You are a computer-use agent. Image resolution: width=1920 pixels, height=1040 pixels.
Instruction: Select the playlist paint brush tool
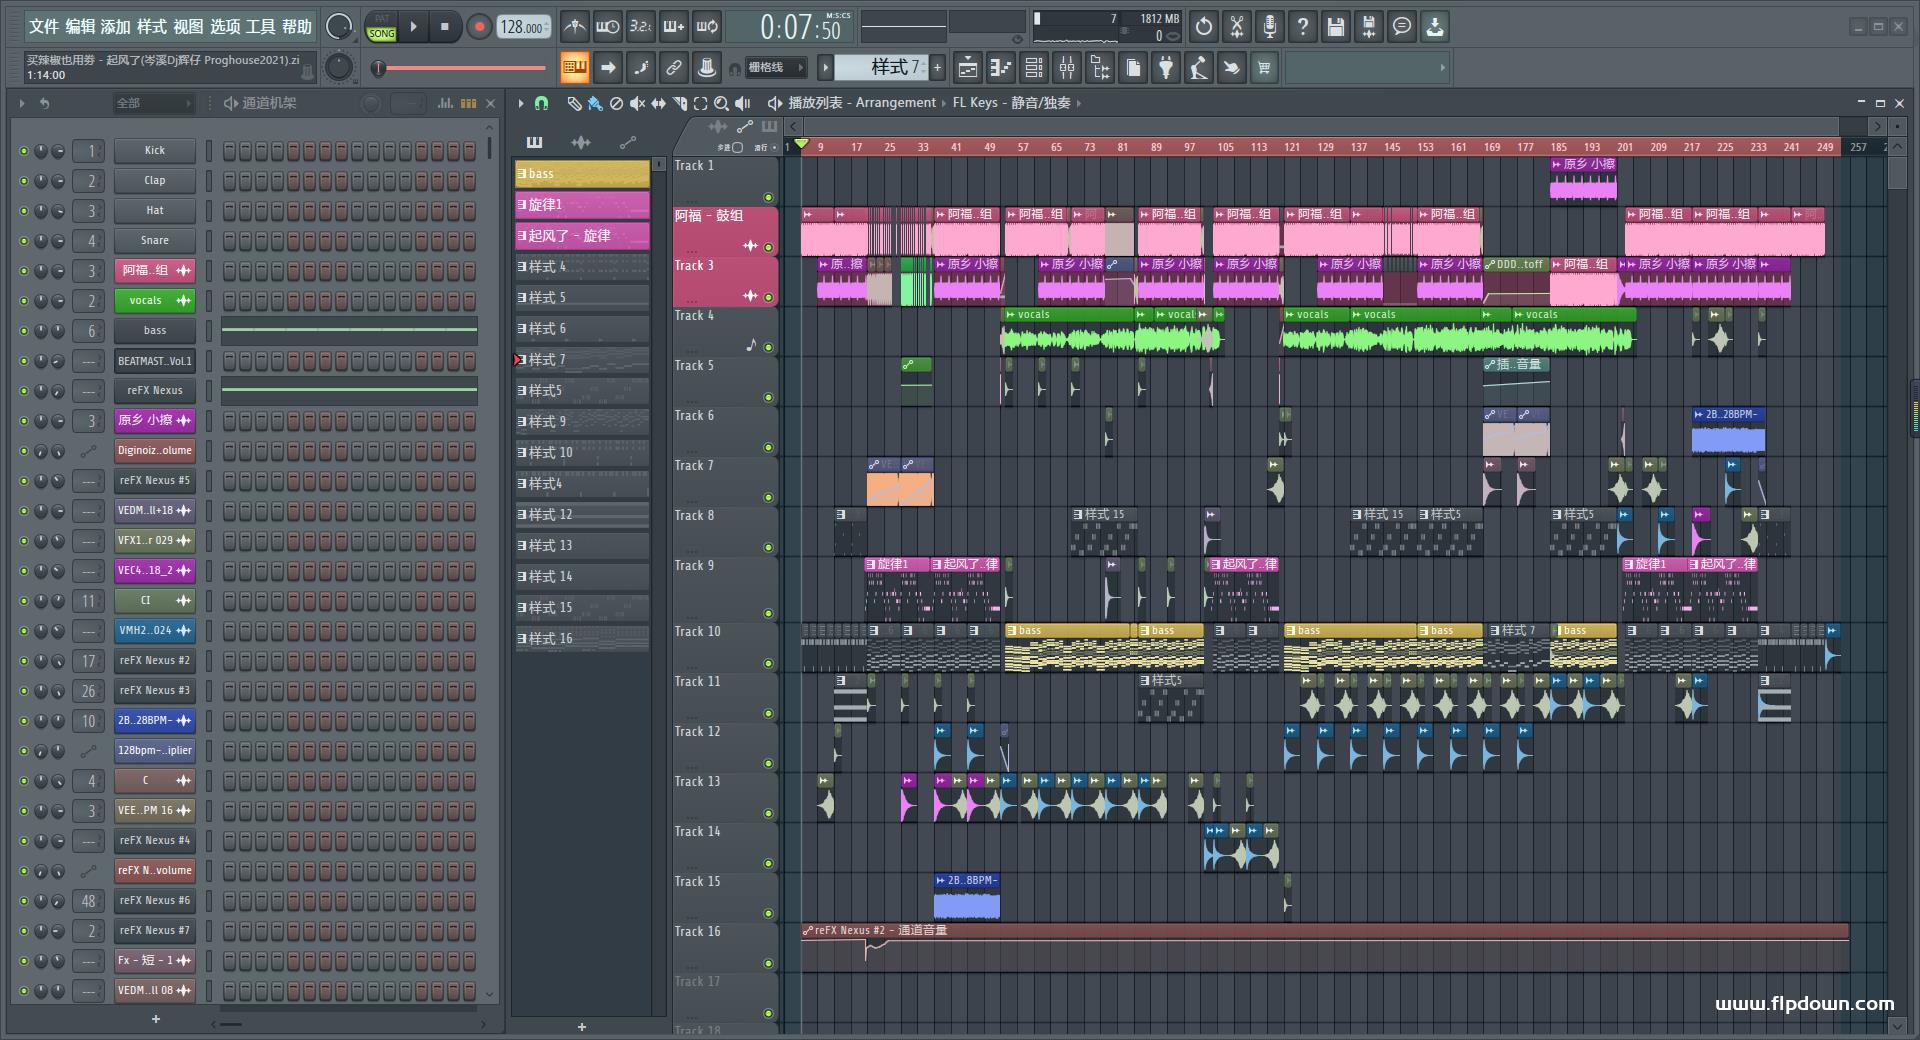click(595, 103)
